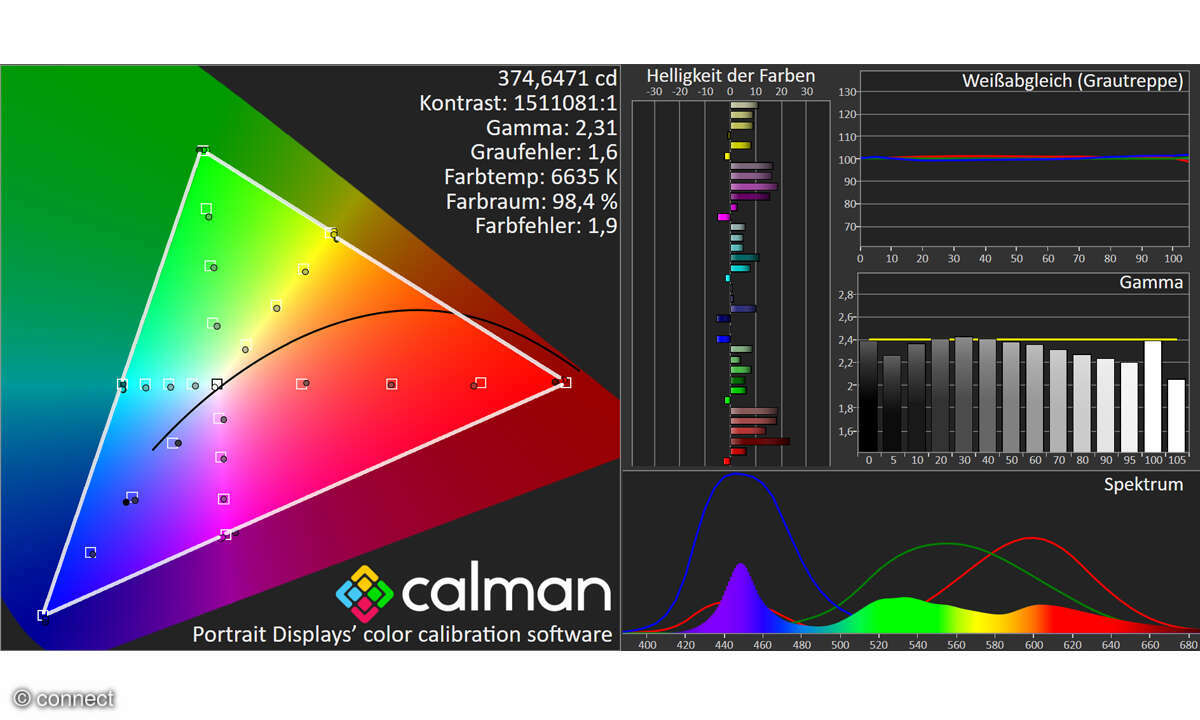Click the Gamma chart title
This screenshot has width=1200, height=720.
pyautogui.click(x=1151, y=283)
